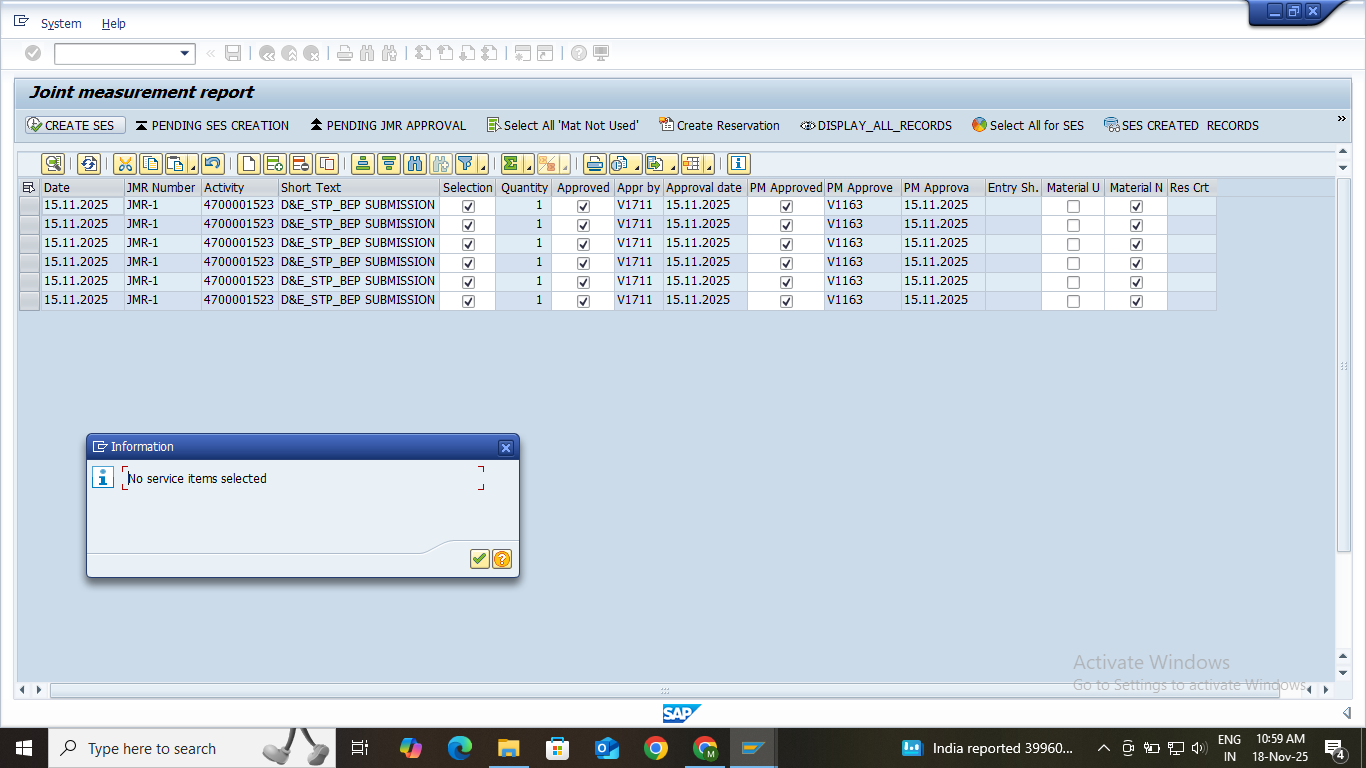
Task: Click the Refresh icon in ALV toolbar
Action: pyautogui.click(x=89, y=164)
